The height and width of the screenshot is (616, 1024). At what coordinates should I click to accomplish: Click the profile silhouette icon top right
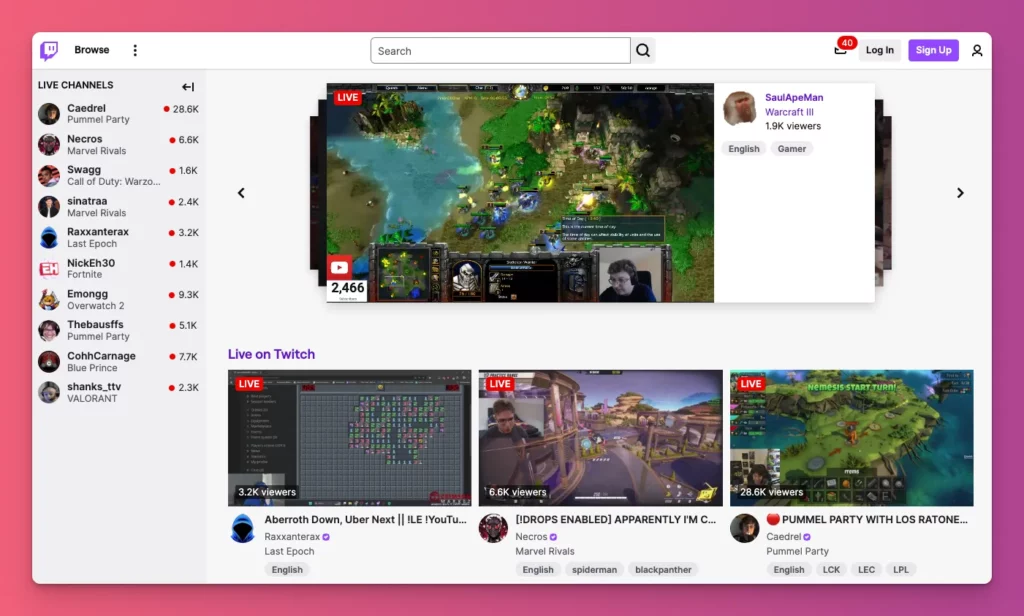pos(977,50)
